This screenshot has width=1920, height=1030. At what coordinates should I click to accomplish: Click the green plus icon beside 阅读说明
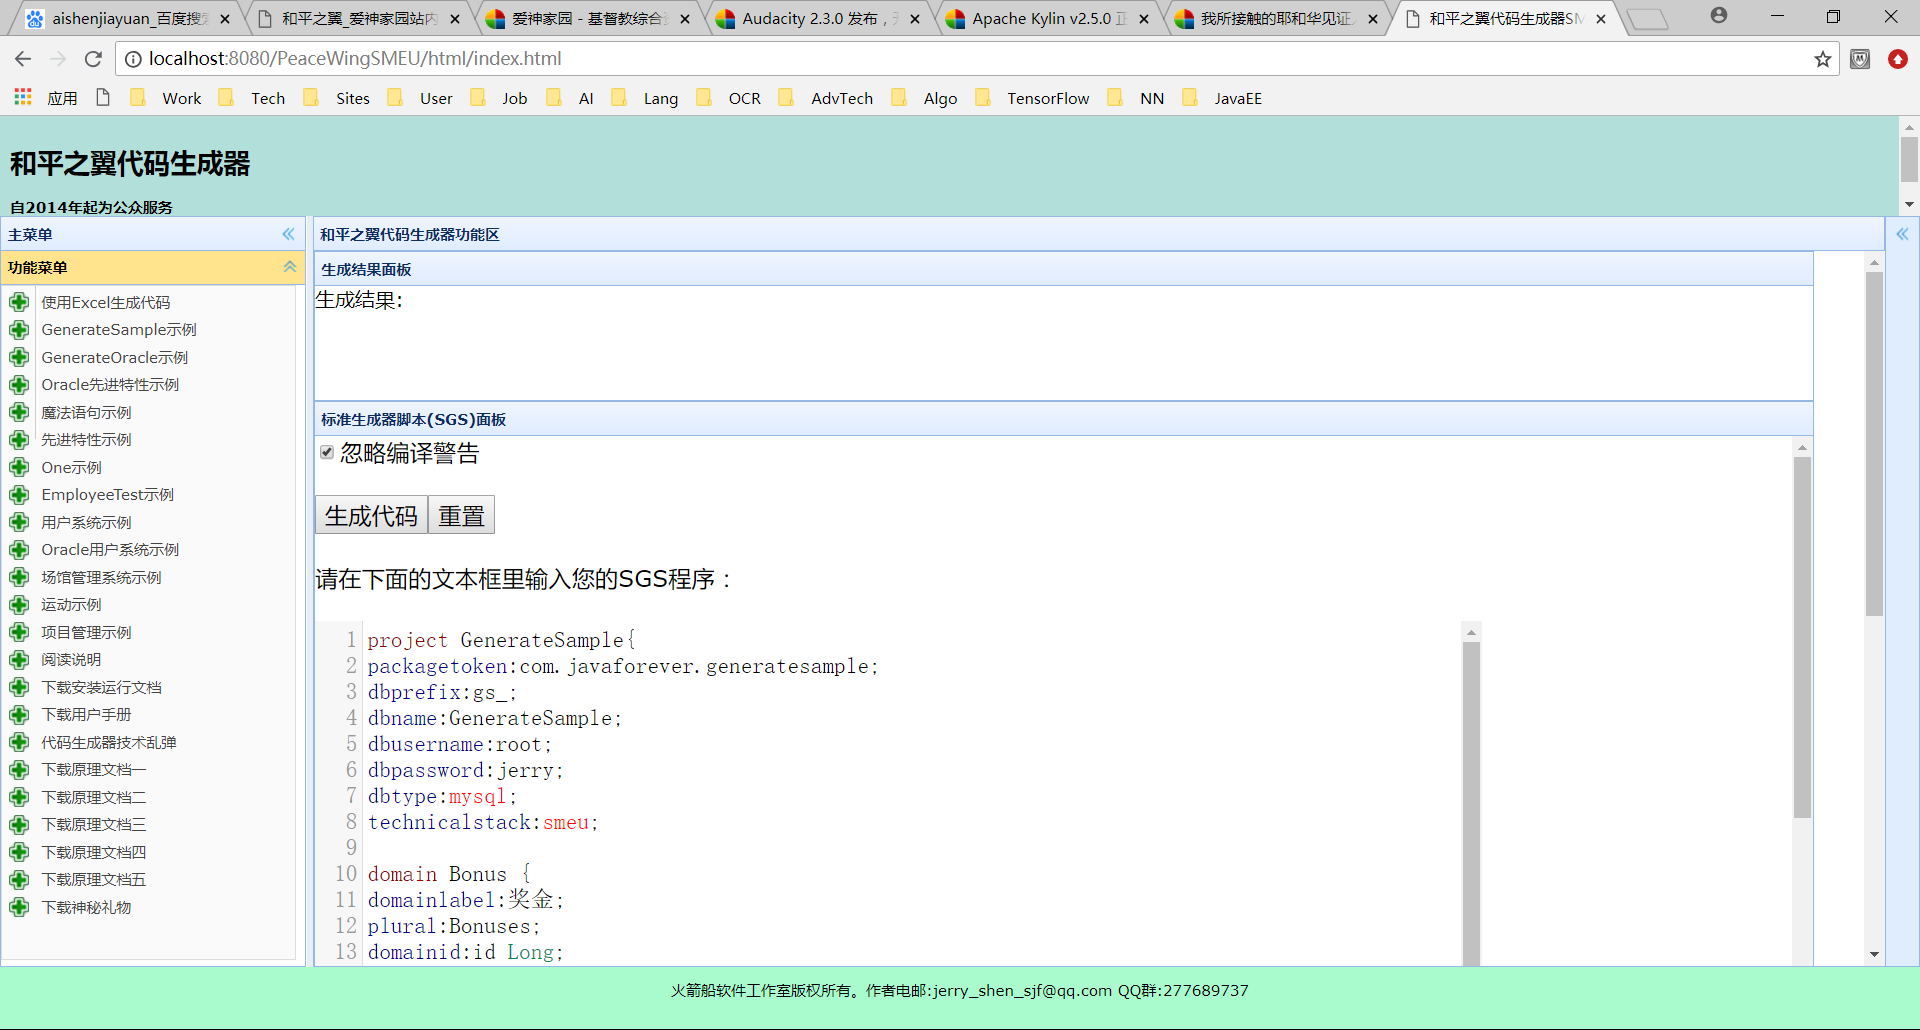tap(19, 659)
